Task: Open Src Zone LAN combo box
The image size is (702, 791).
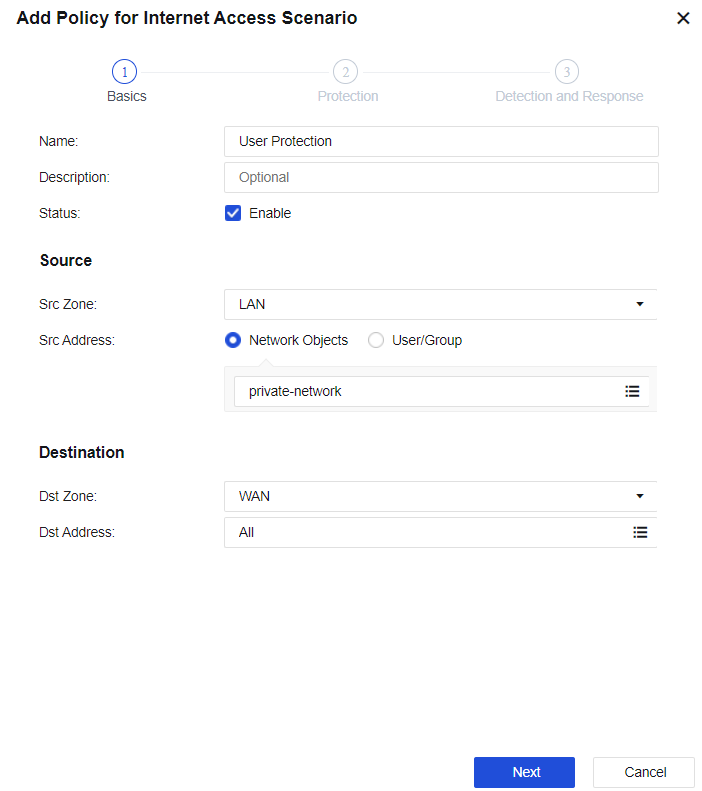Action: 430,304
